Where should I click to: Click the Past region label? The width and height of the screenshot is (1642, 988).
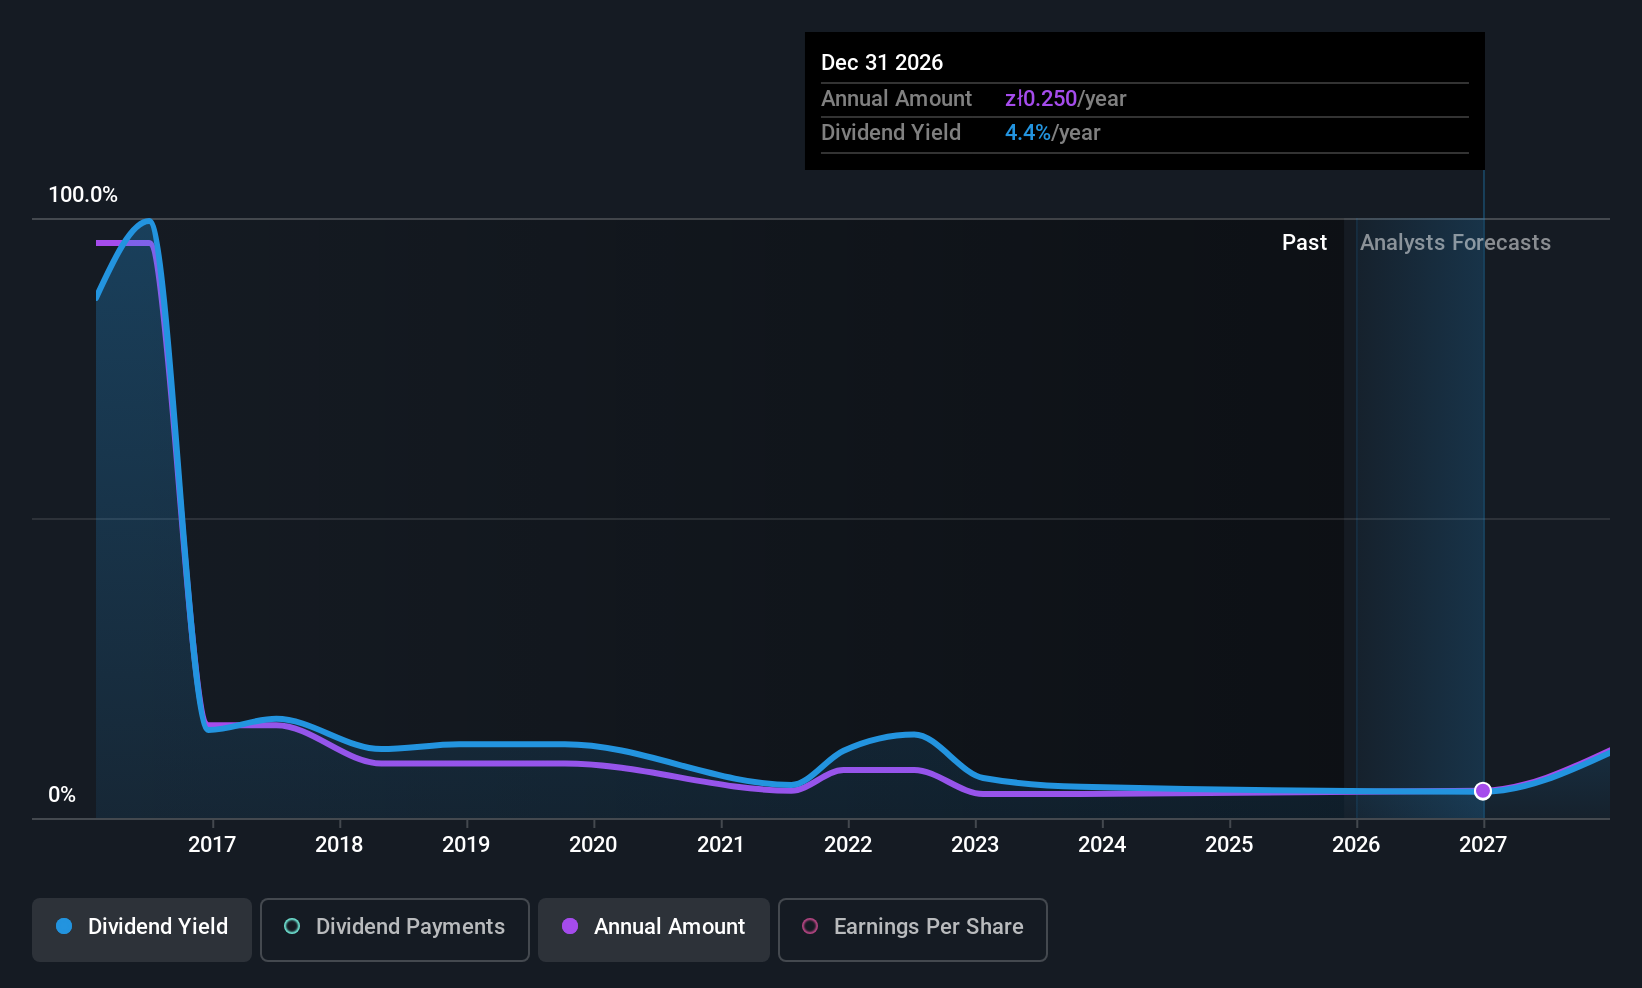coord(1304,243)
